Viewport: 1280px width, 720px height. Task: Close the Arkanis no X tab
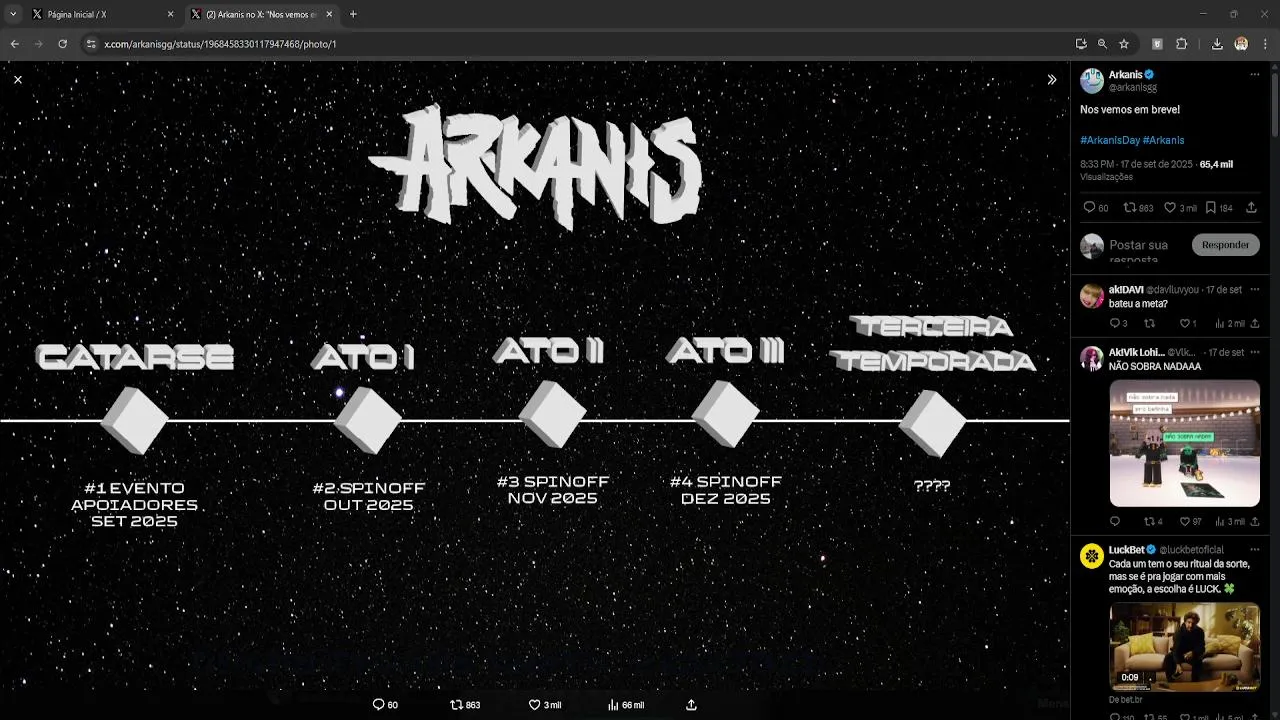(x=329, y=14)
